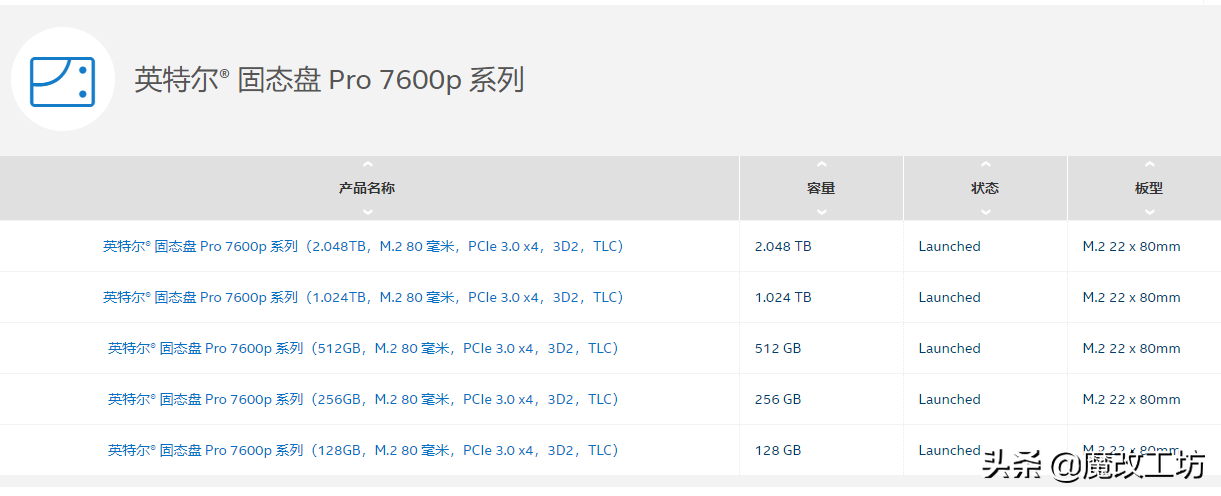Screen dimensions: 1221x496
Task: Click M.2 22 x 80mm in 256 GB row
Action: (x=1131, y=399)
